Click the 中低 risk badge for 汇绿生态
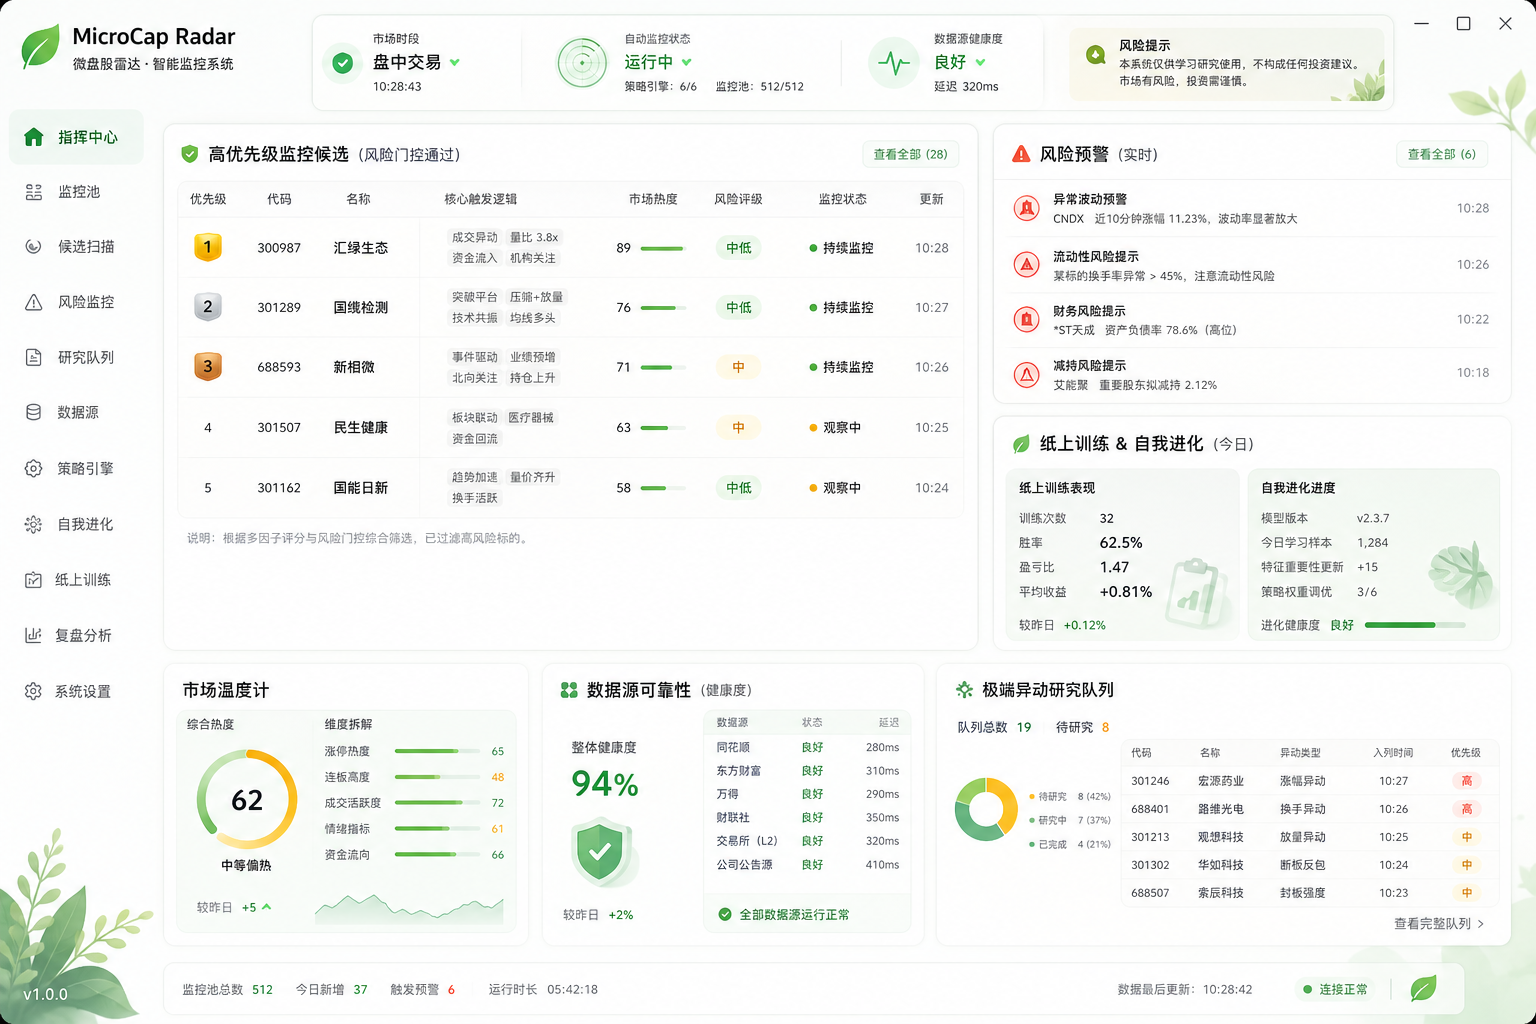The width and height of the screenshot is (1536, 1024). [x=738, y=248]
